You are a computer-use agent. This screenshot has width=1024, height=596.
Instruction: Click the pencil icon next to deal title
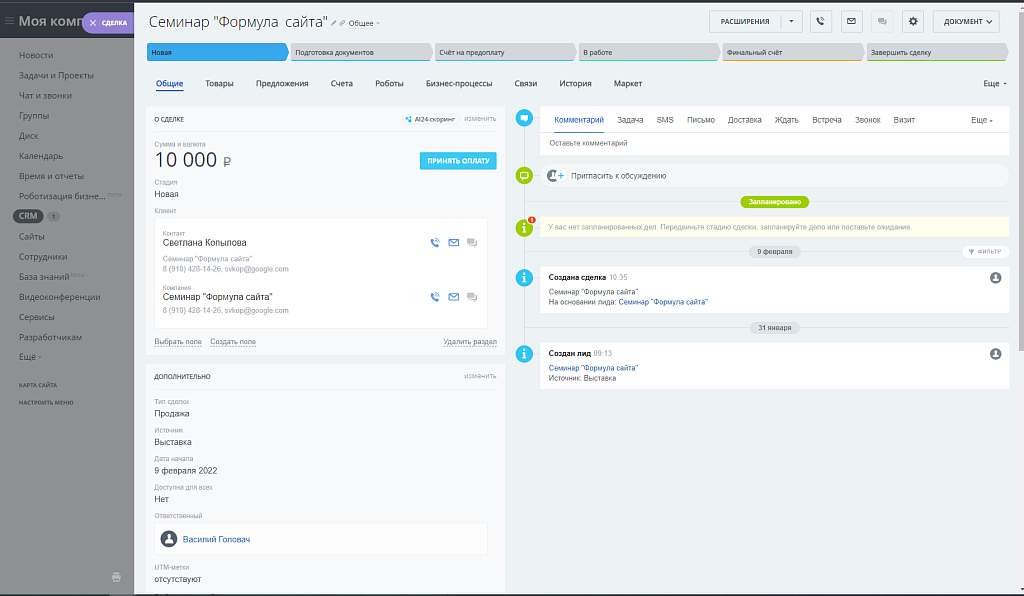[x=335, y=22]
